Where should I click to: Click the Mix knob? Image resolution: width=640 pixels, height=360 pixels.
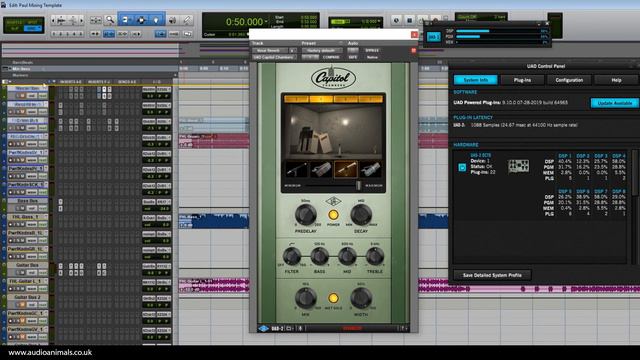pos(306,298)
